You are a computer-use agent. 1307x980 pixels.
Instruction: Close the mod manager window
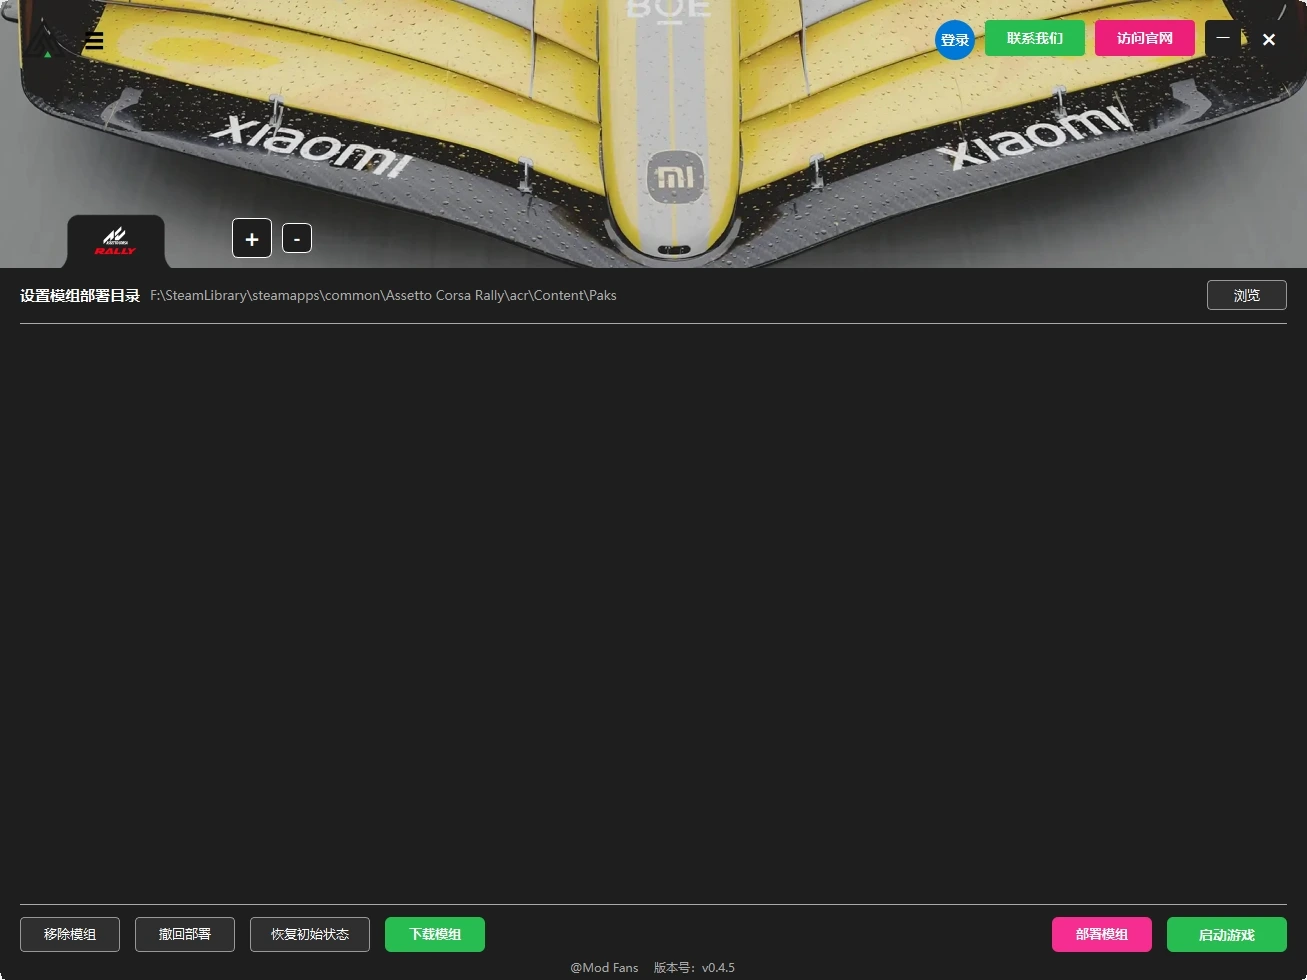coord(1269,40)
